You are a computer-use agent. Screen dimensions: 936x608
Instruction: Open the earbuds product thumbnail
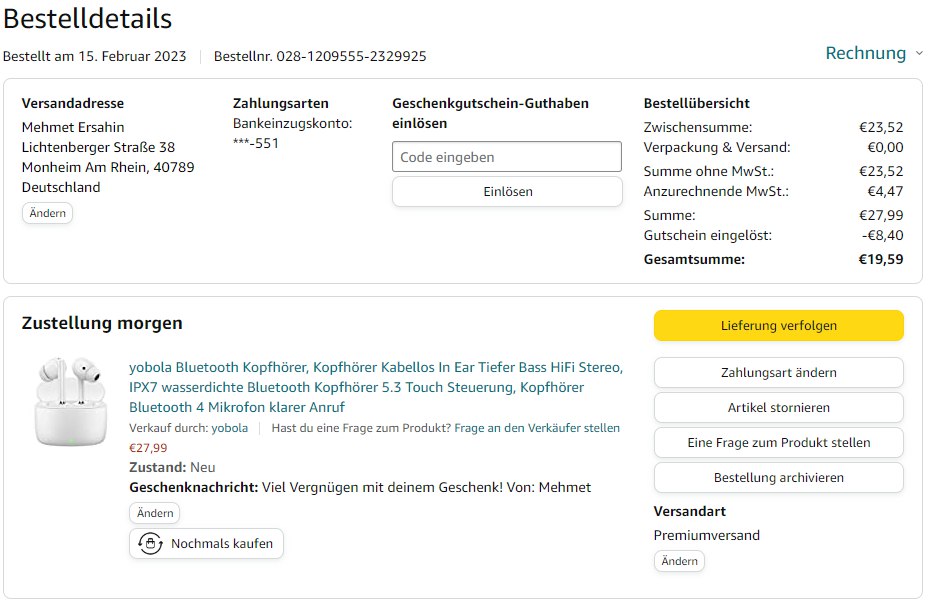(x=71, y=401)
